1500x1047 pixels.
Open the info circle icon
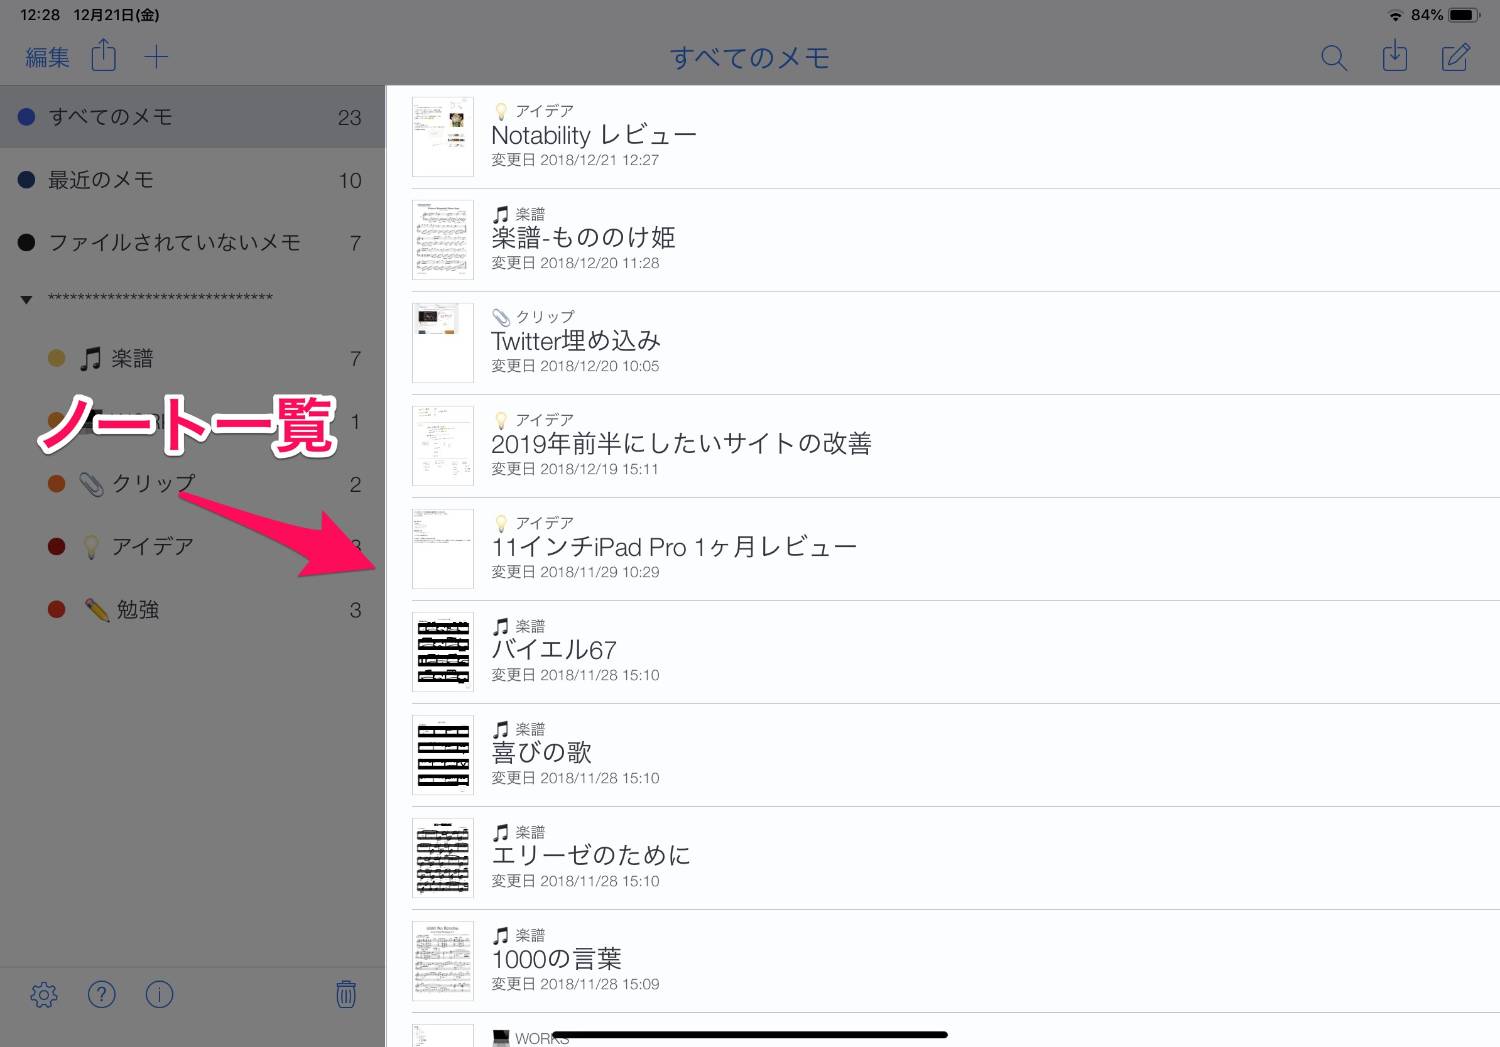(x=160, y=994)
